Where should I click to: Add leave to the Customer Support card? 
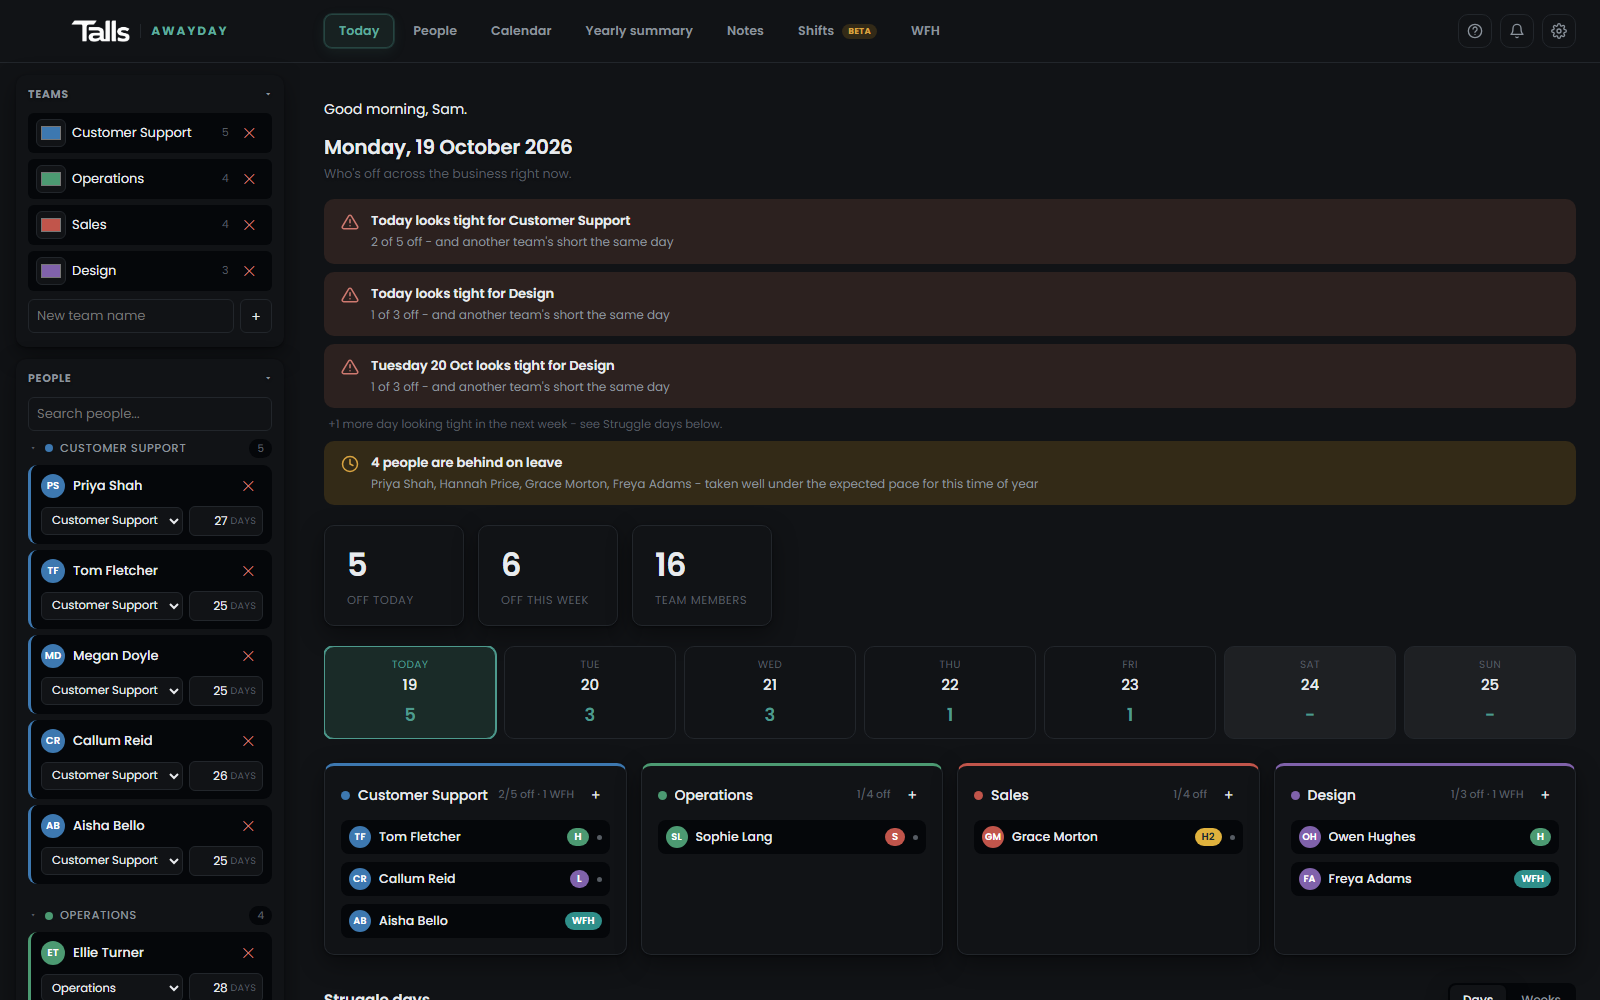pos(596,795)
